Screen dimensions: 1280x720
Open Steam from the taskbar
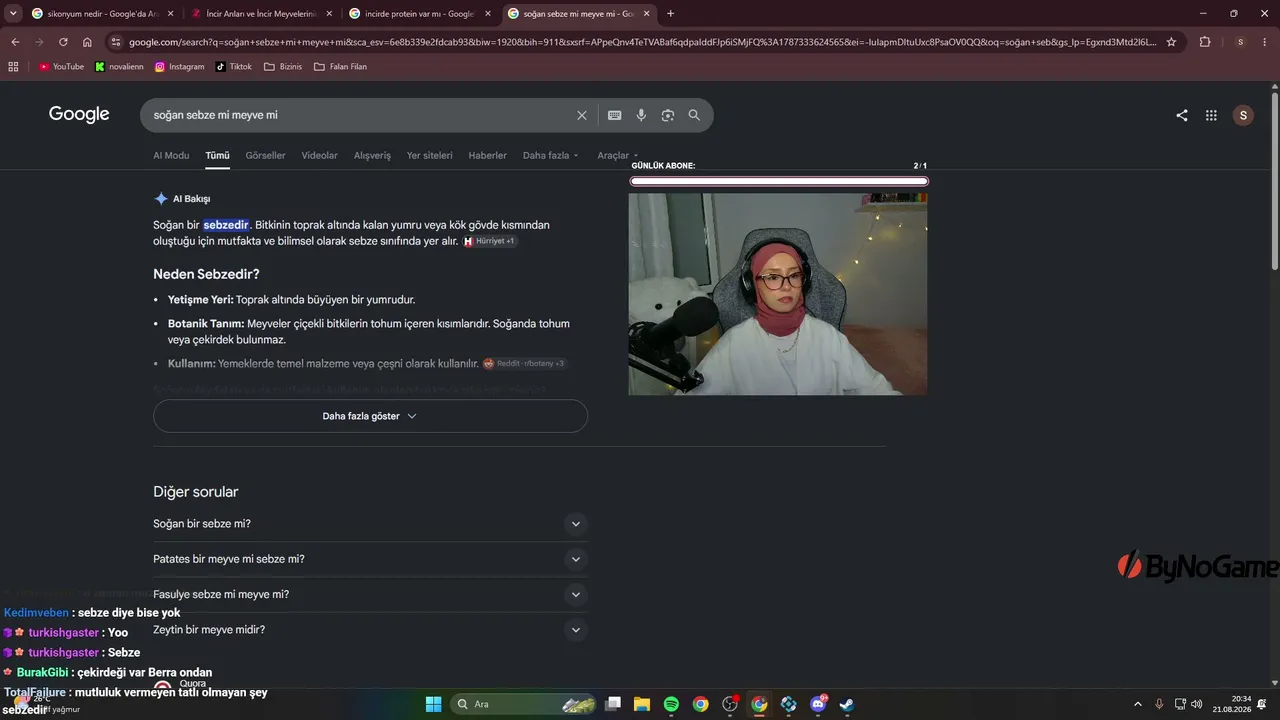tap(847, 704)
